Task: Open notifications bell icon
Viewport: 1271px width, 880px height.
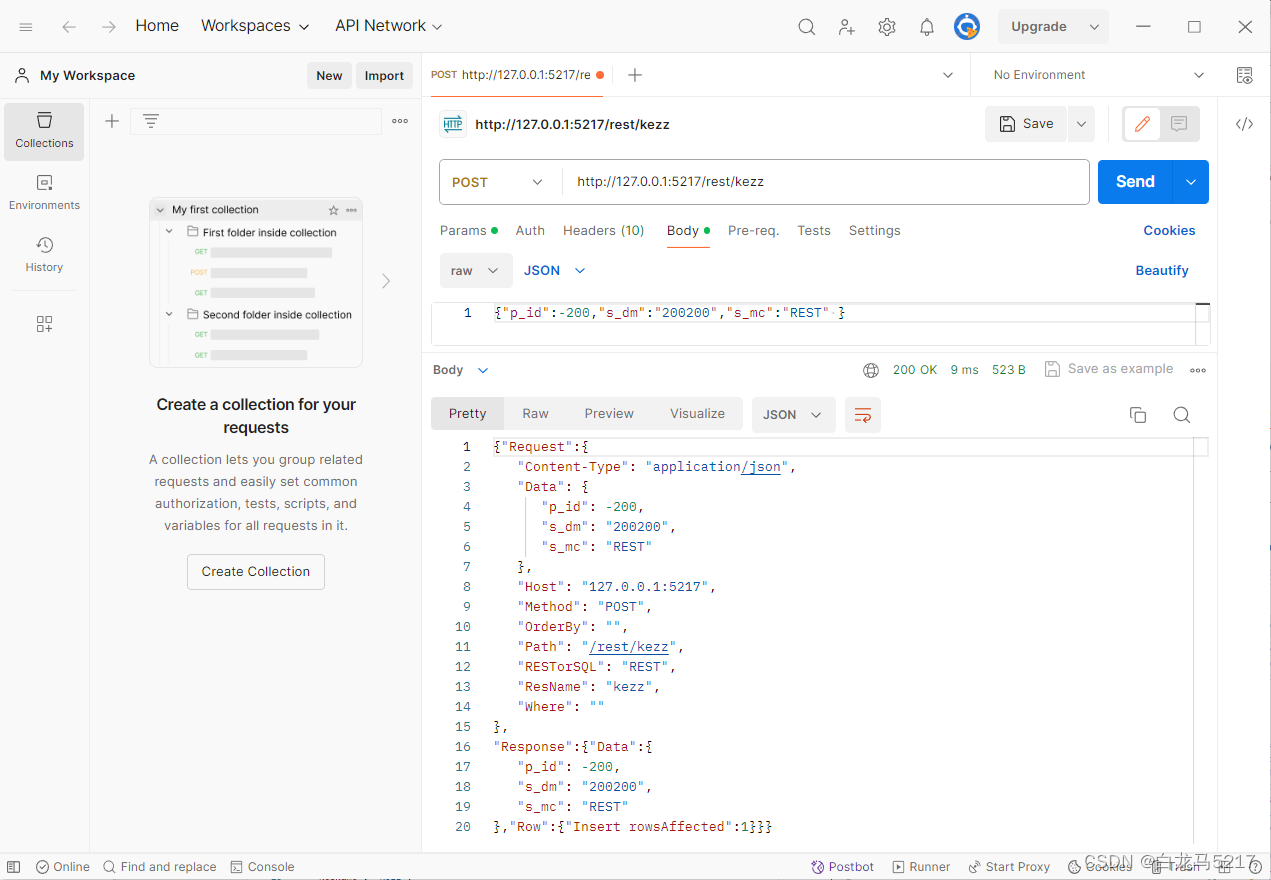Action: click(x=927, y=27)
